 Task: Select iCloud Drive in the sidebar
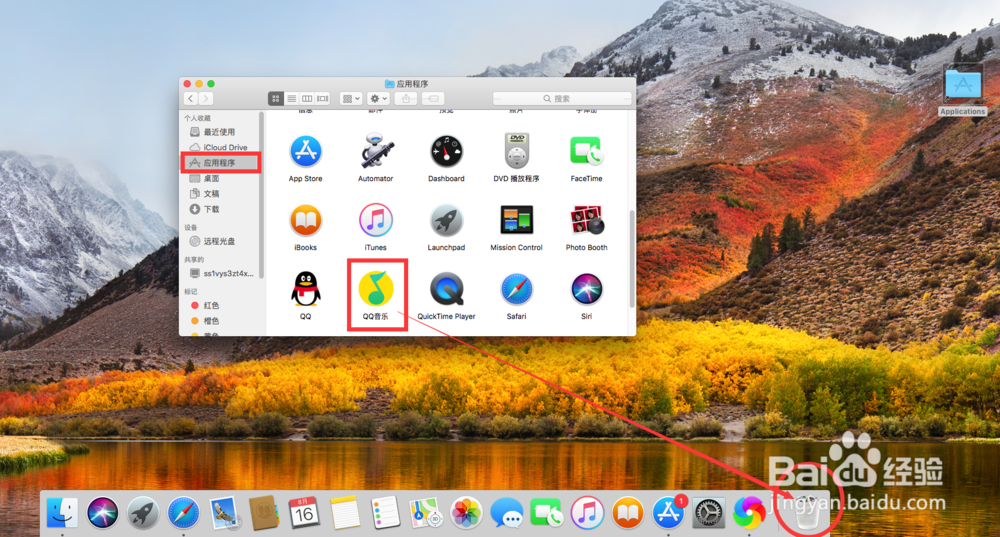coord(221,147)
